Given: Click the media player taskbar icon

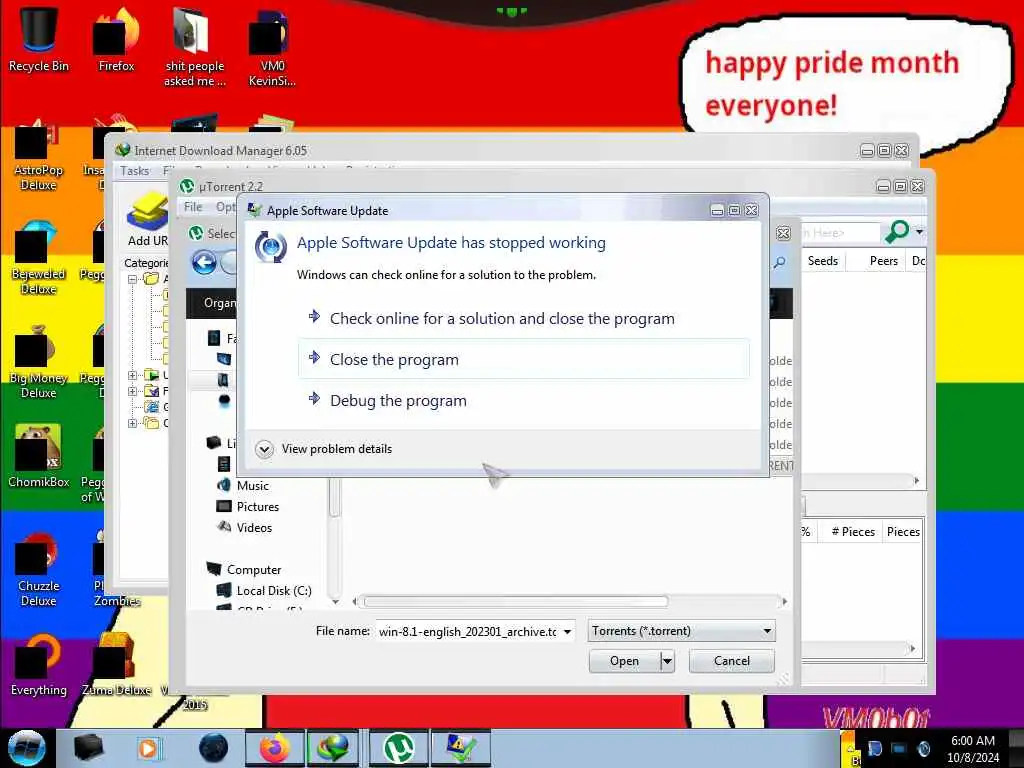Looking at the screenshot, I should 148,748.
